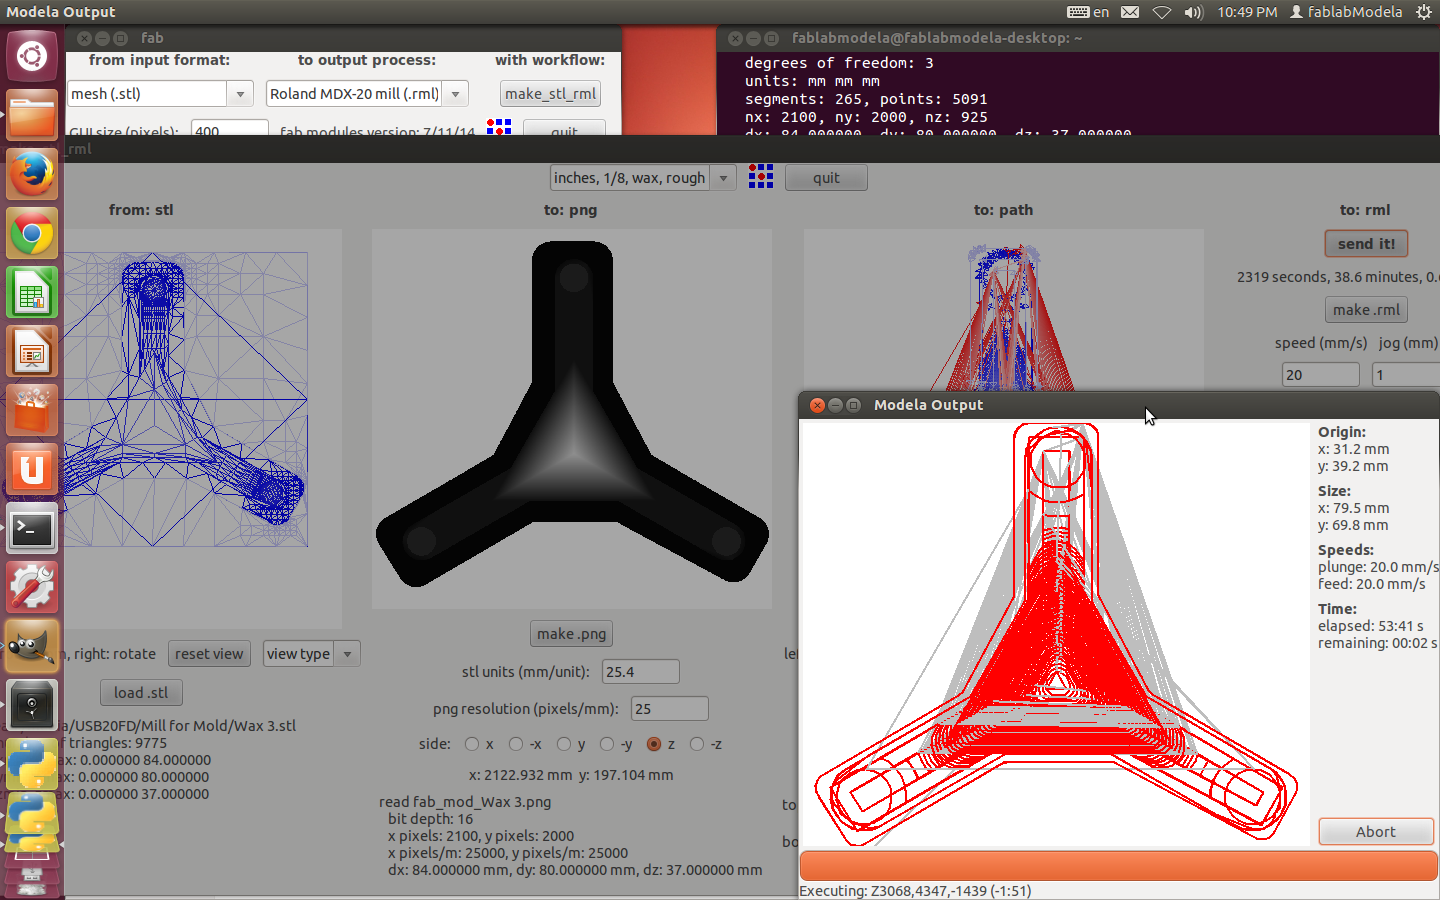Click the red toolpath preview in Modela Output
This screenshot has height=900, width=1440.
[1055, 634]
